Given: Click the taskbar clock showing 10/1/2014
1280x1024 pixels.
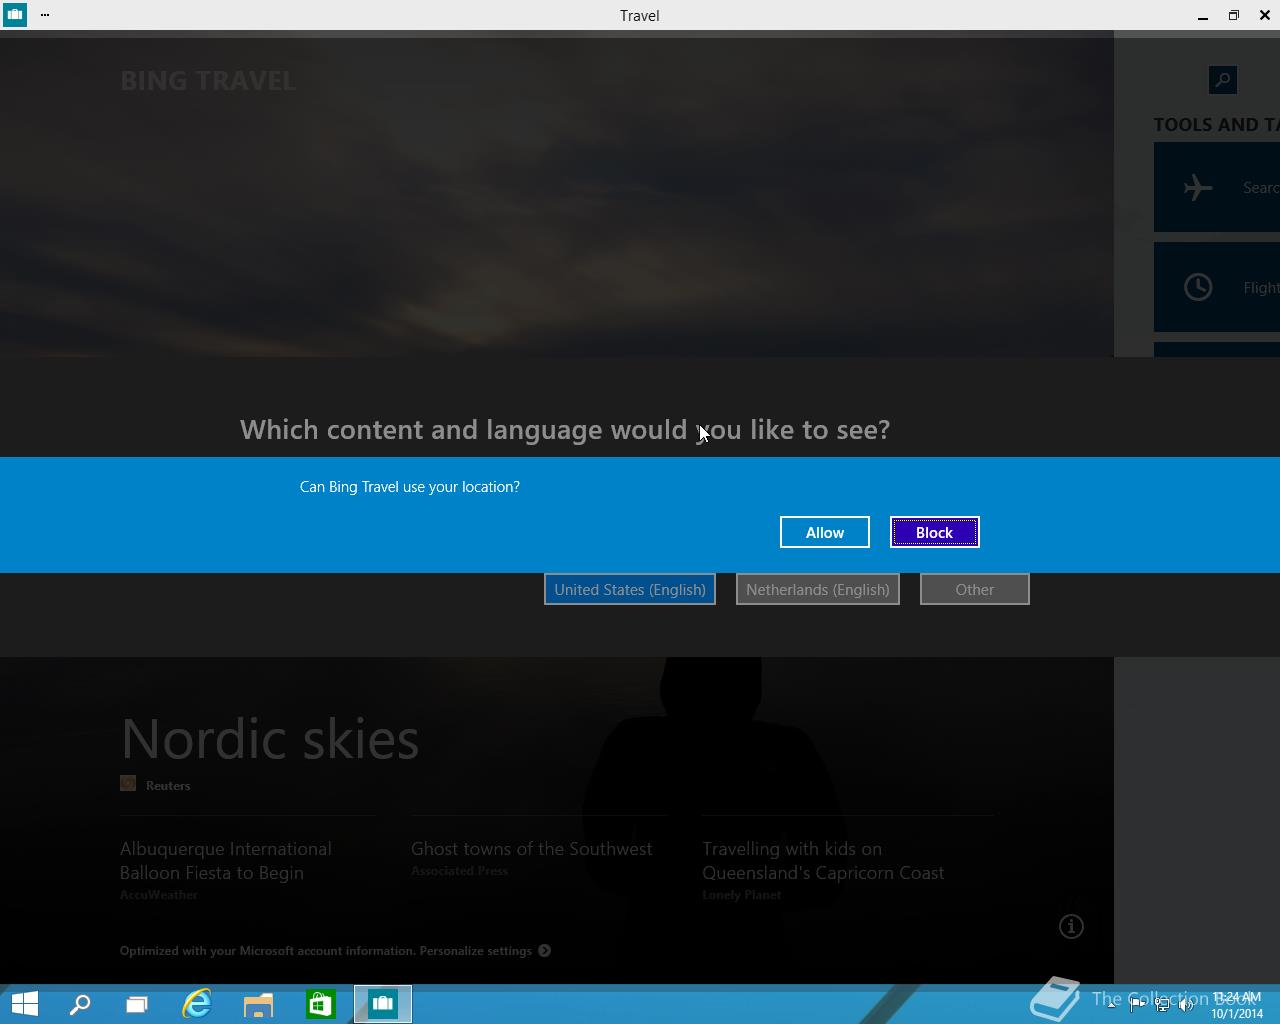Looking at the screenshot, I should tap(1237, 1005).
